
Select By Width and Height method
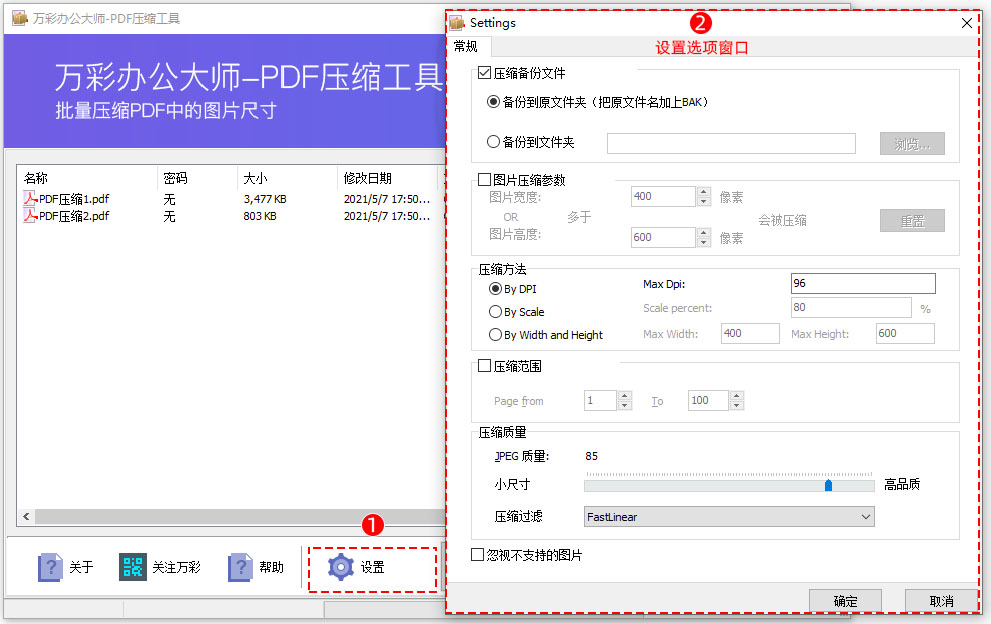coord(496,335)
